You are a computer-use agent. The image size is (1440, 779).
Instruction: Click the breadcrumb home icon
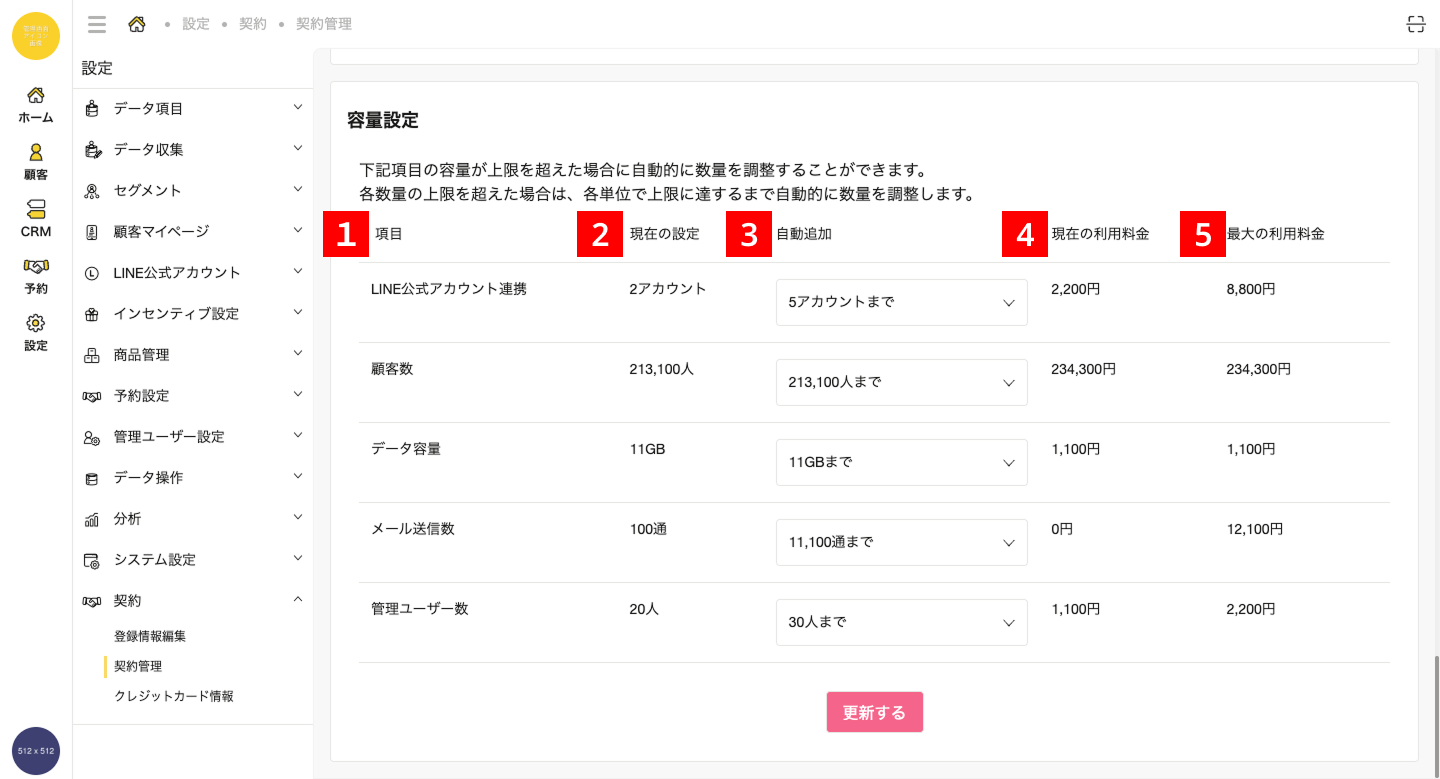tap(137, 24)
